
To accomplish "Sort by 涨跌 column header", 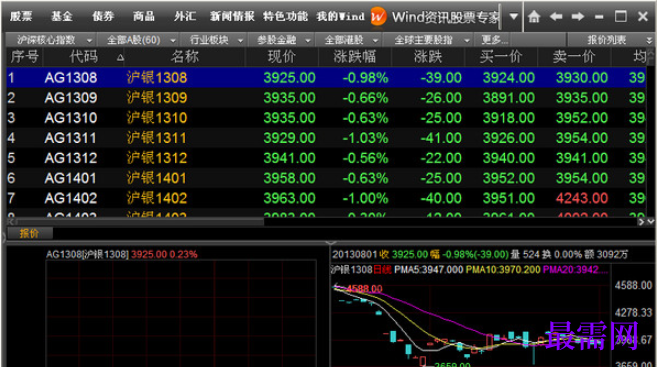I will click(x=428, y=57).
